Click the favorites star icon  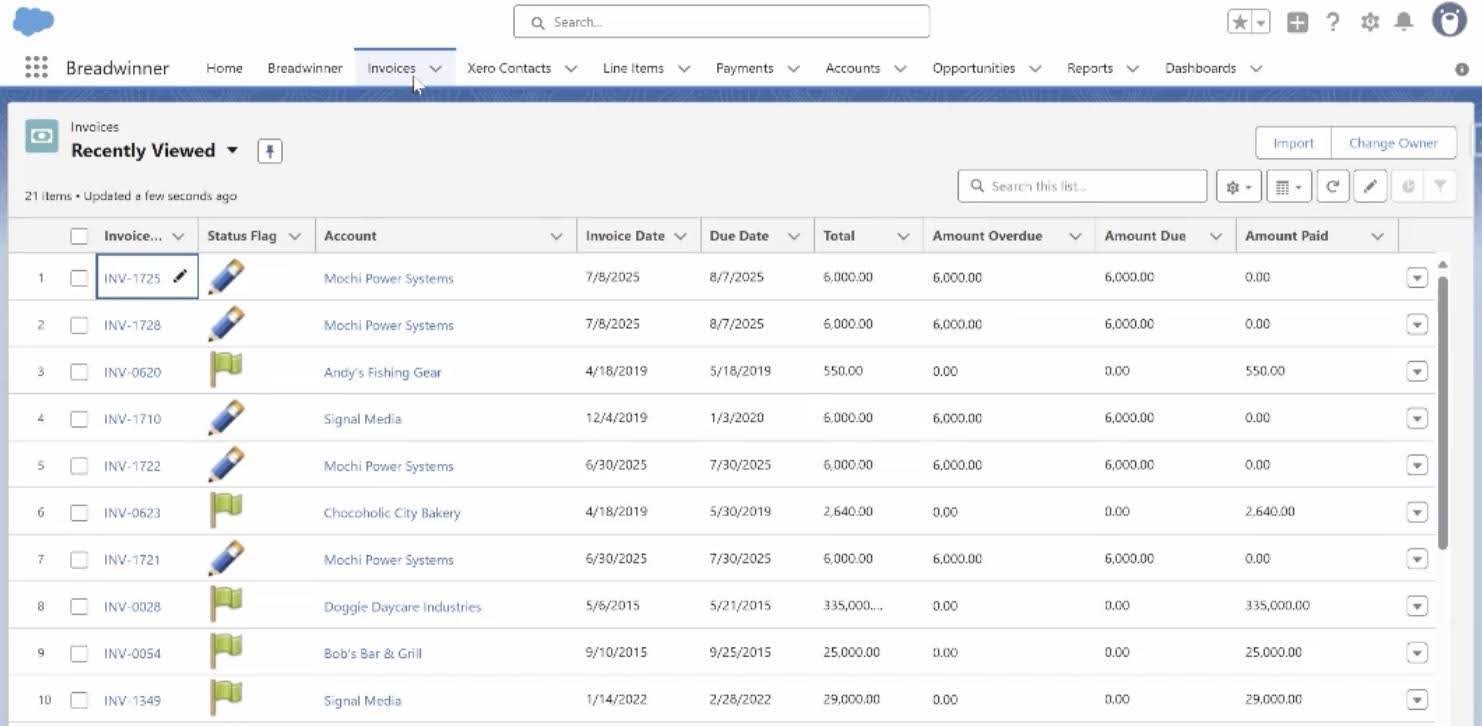click(1240, 22)
